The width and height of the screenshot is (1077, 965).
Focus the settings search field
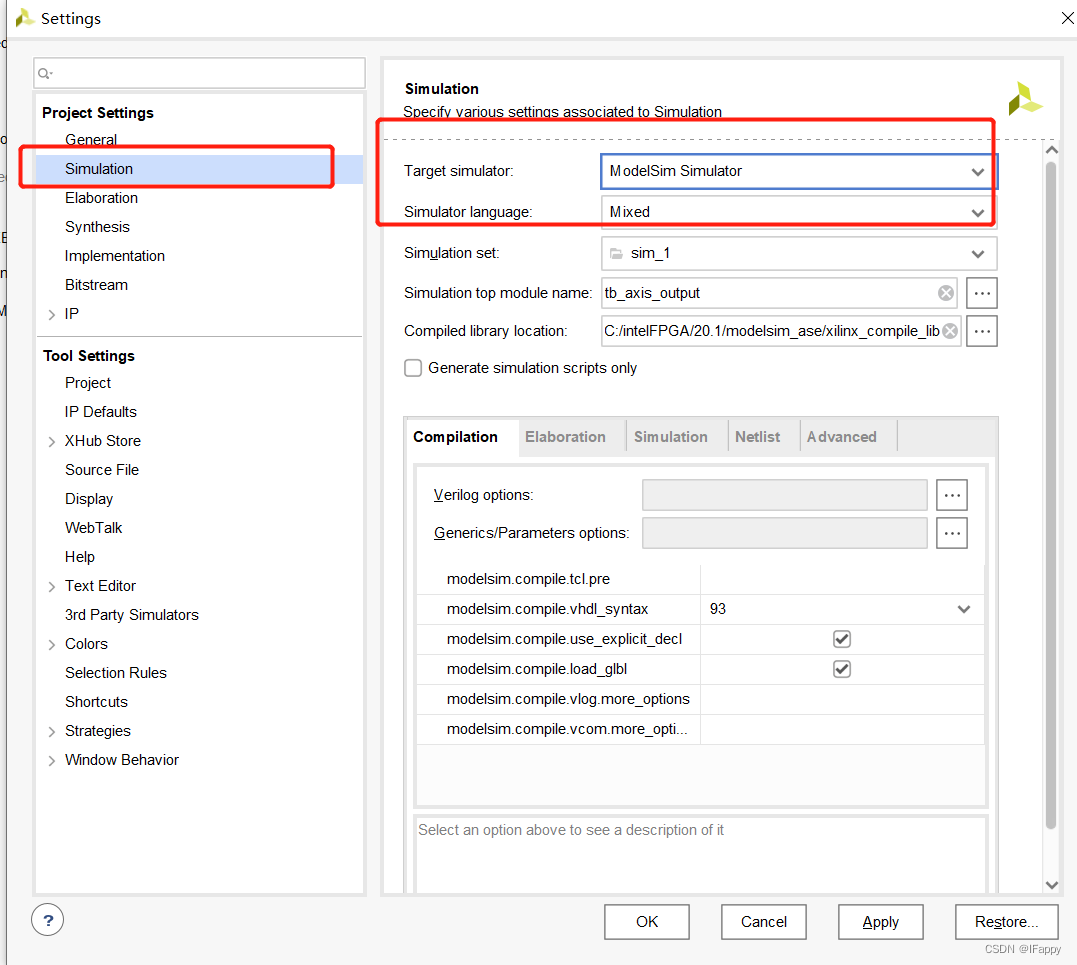[199, 73]
